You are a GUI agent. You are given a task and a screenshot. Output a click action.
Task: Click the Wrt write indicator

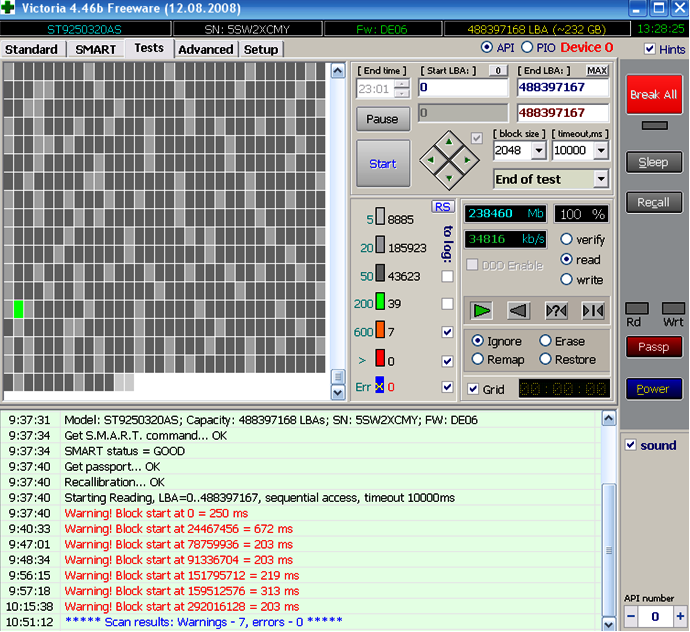(x=673, y=309)
